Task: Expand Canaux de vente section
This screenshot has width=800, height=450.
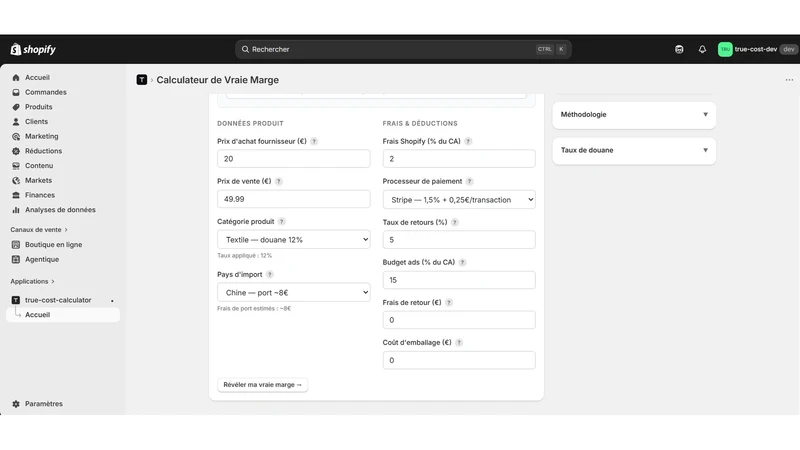Action: click(39, 230)
